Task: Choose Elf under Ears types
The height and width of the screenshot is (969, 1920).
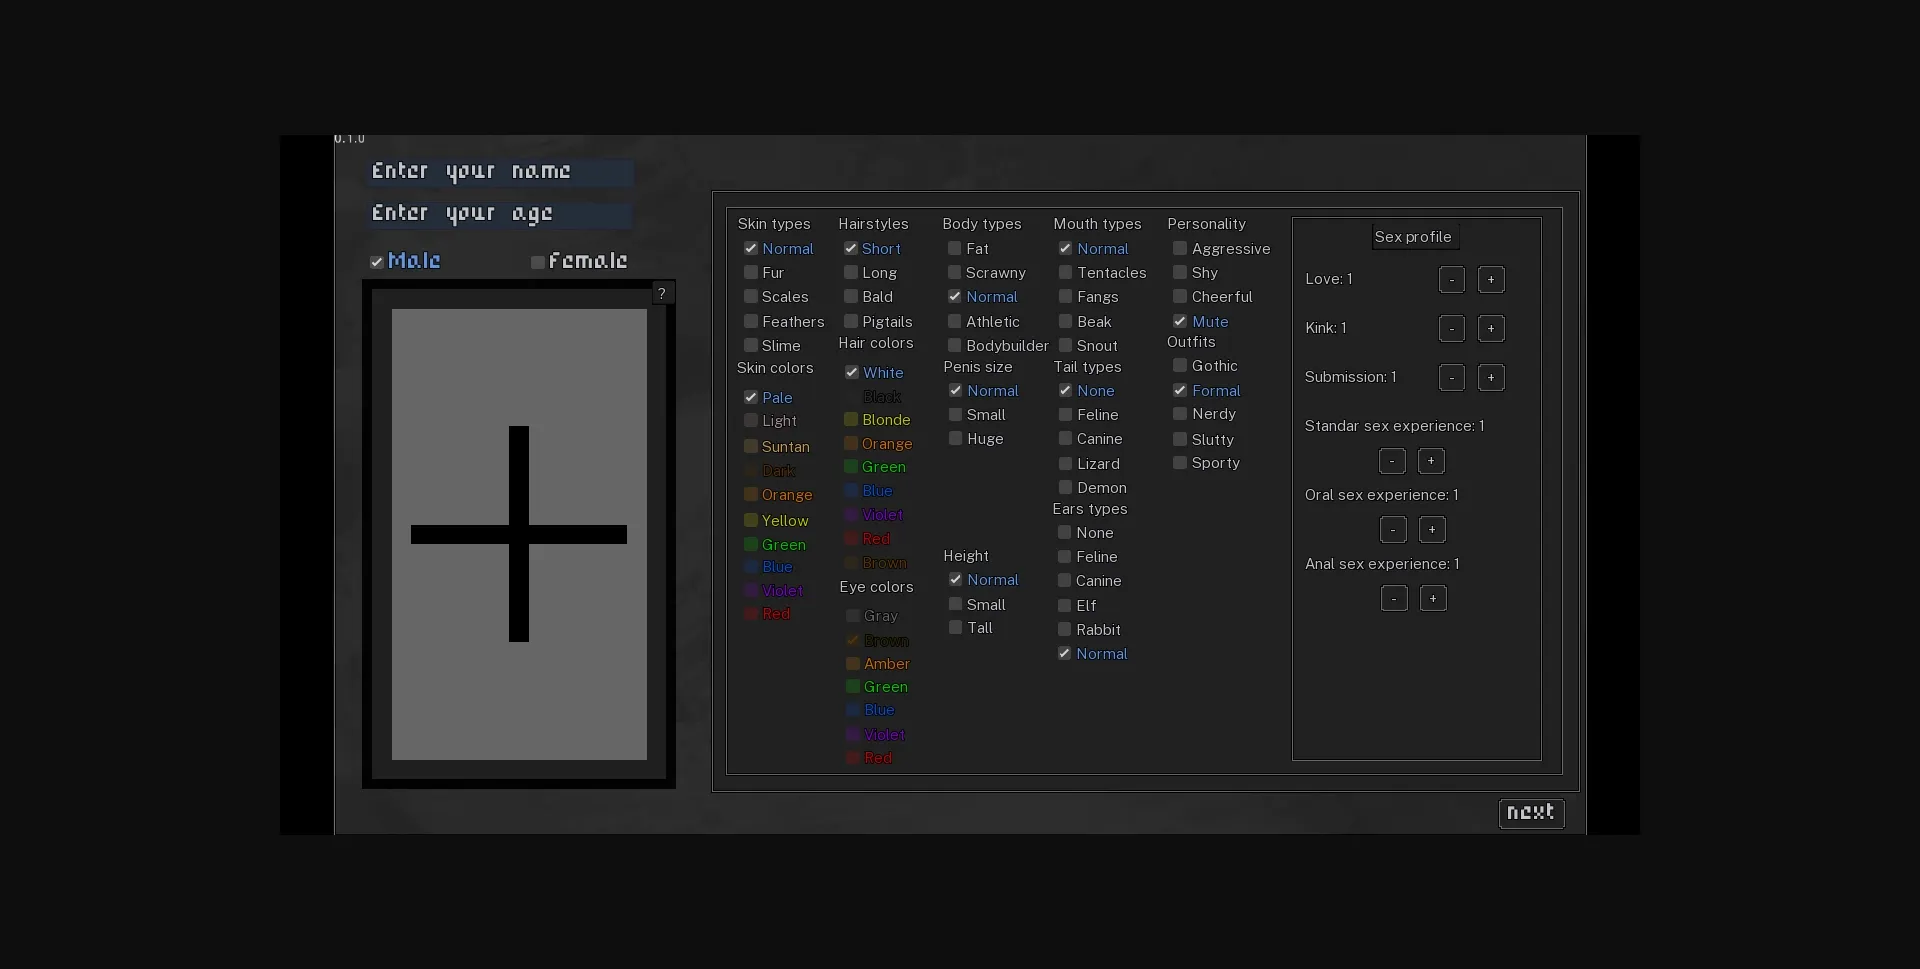Action: pos(1065,606)
